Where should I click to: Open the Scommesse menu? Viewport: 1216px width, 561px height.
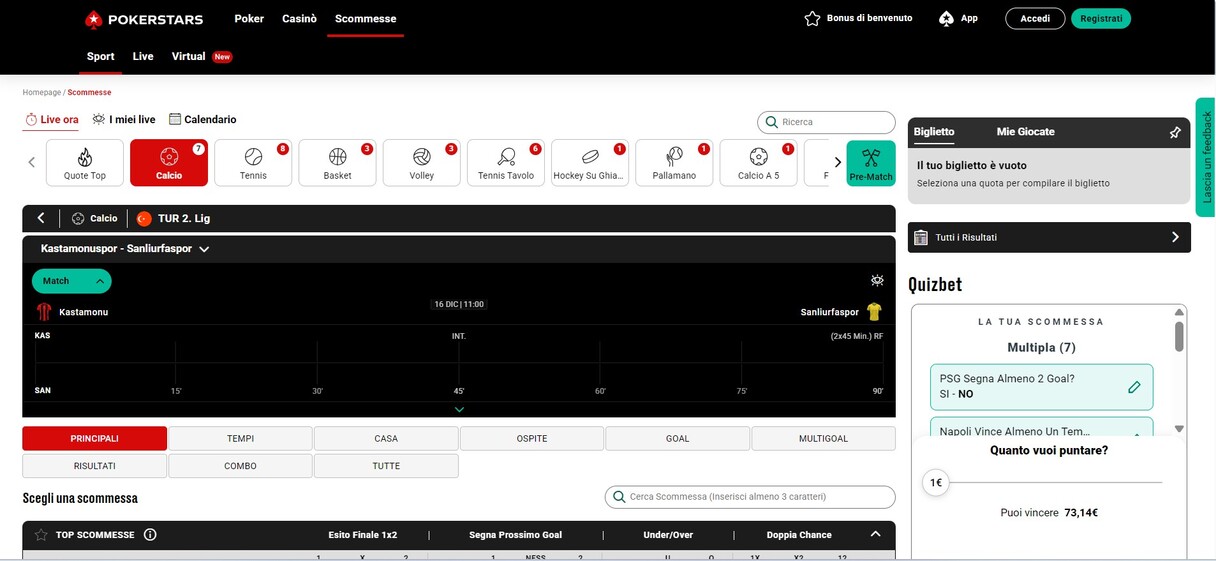click(365, 19)
